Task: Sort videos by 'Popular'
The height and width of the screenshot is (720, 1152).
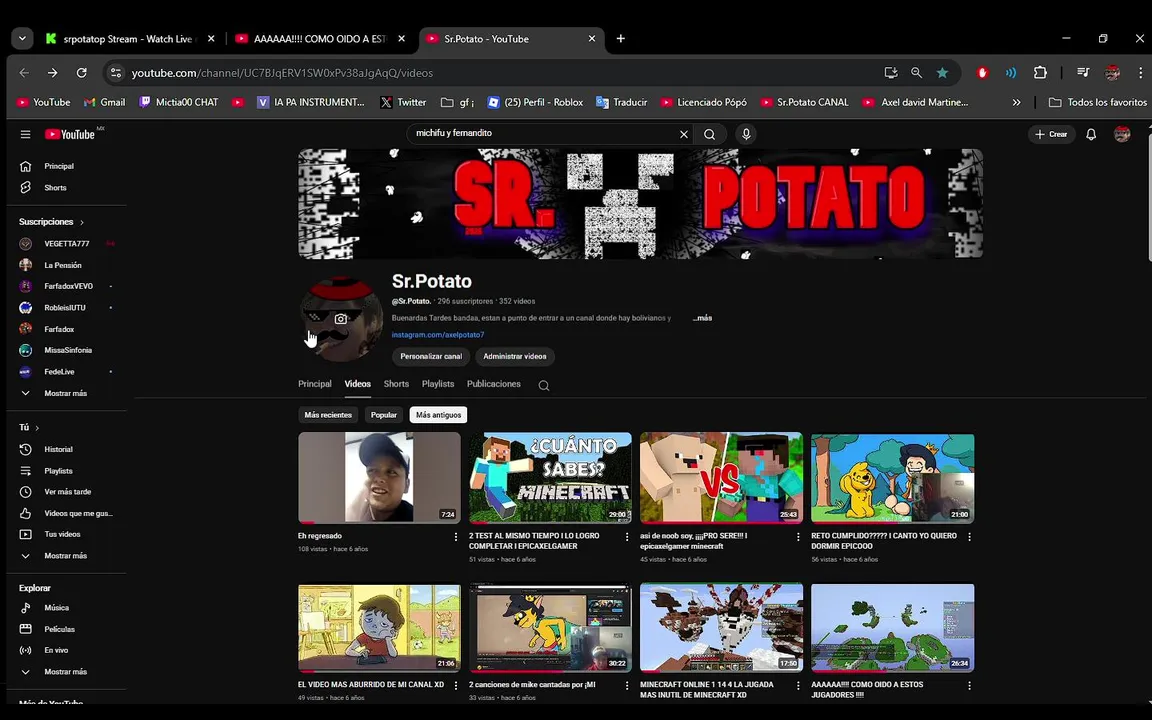Action: pyautogui.click(x=384, y=415)
